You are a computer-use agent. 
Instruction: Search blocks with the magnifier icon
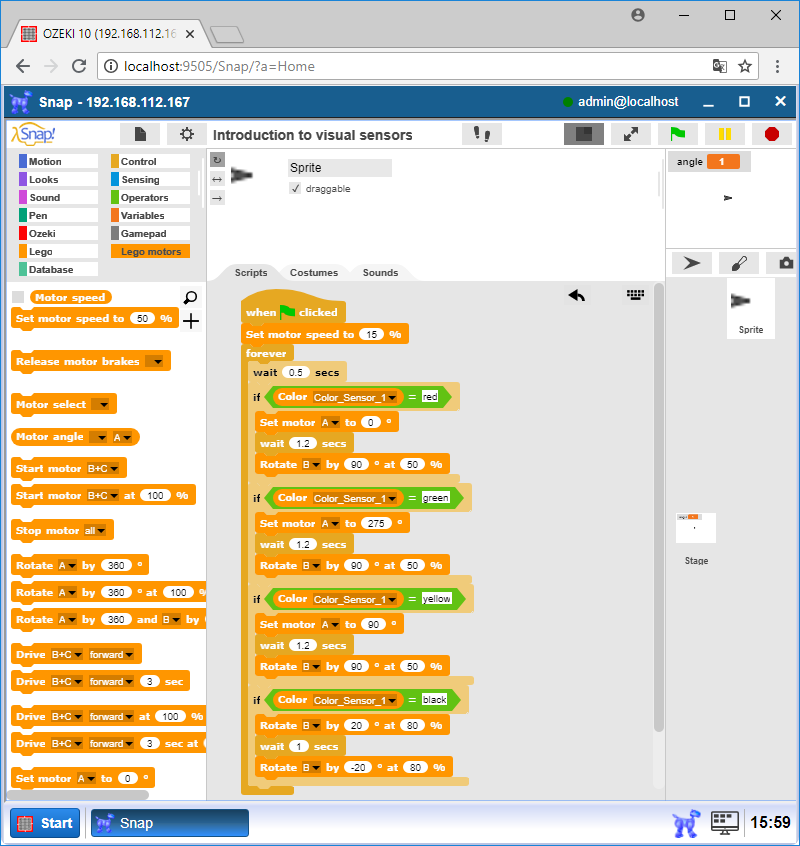pos(190,297)
